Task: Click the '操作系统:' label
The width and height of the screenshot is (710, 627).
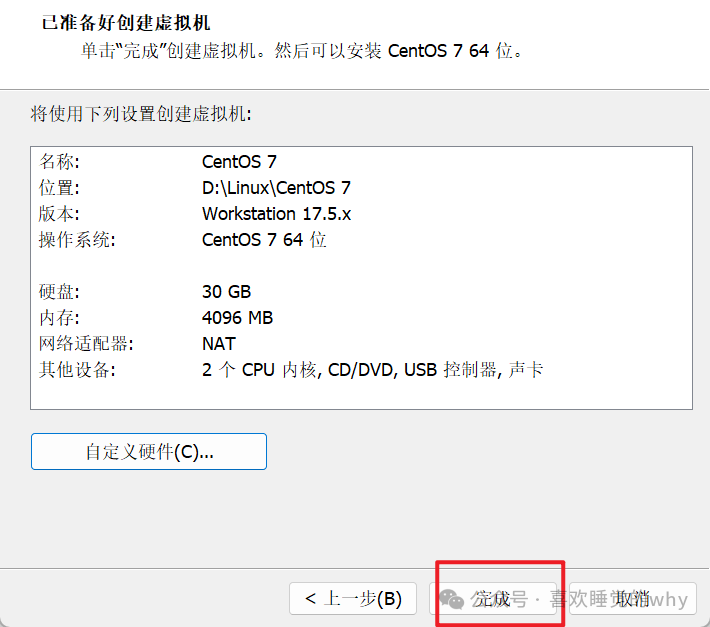Action: pos(77,239)
